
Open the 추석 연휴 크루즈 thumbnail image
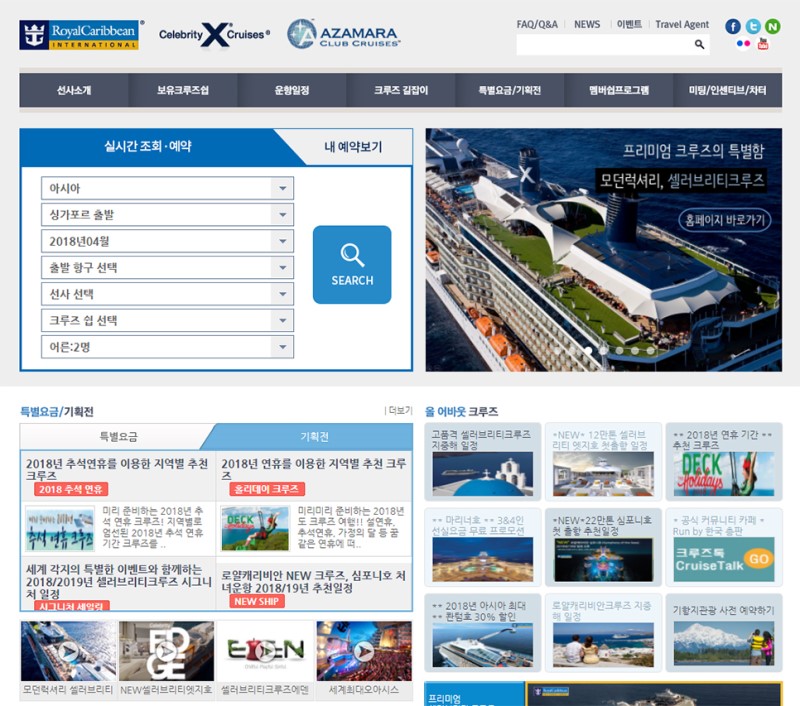(60, 528)
